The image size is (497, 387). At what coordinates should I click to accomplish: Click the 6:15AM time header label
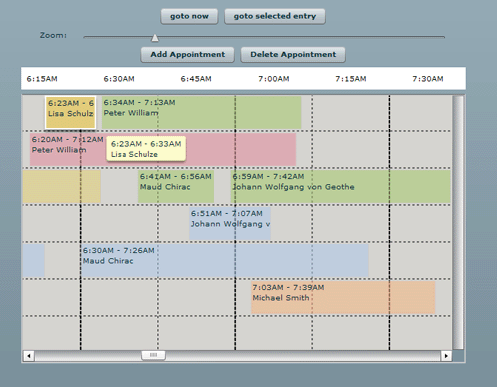42,79
